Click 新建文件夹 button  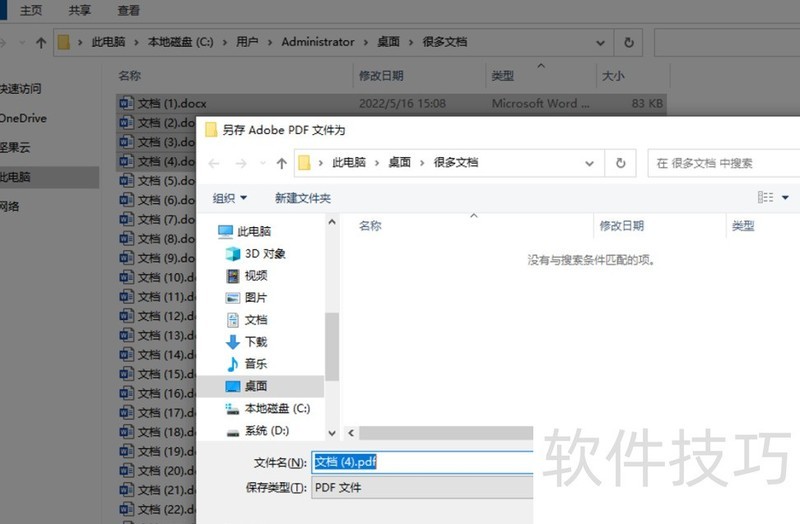(303, 198)
